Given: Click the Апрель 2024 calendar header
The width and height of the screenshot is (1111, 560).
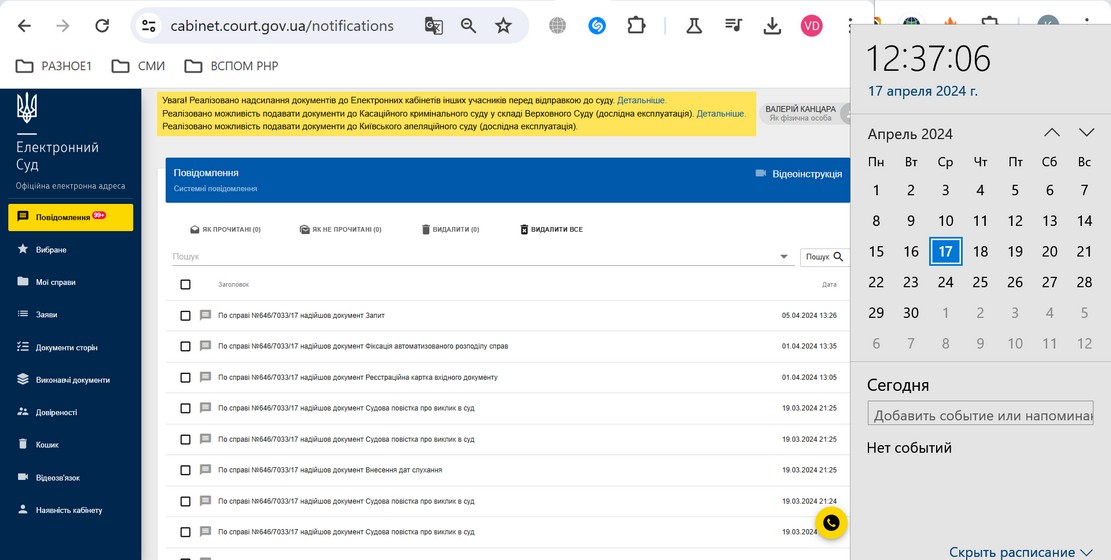Looking at the screenshot, I should pyautogui.click(x=910, y=134).
